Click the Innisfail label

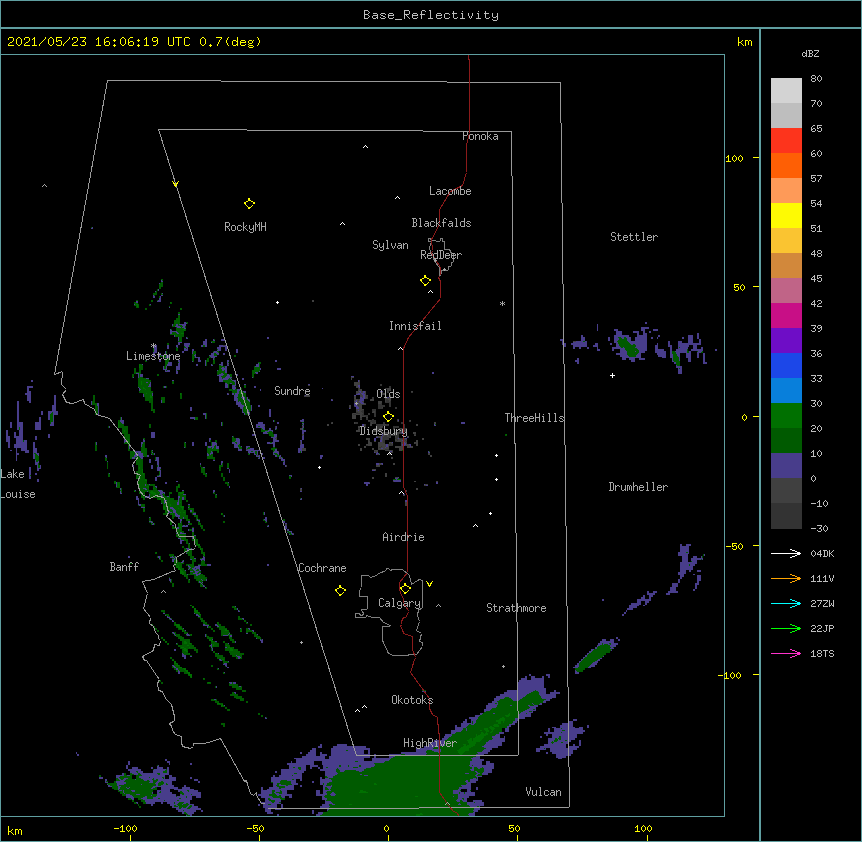click(x=415, y=326)
